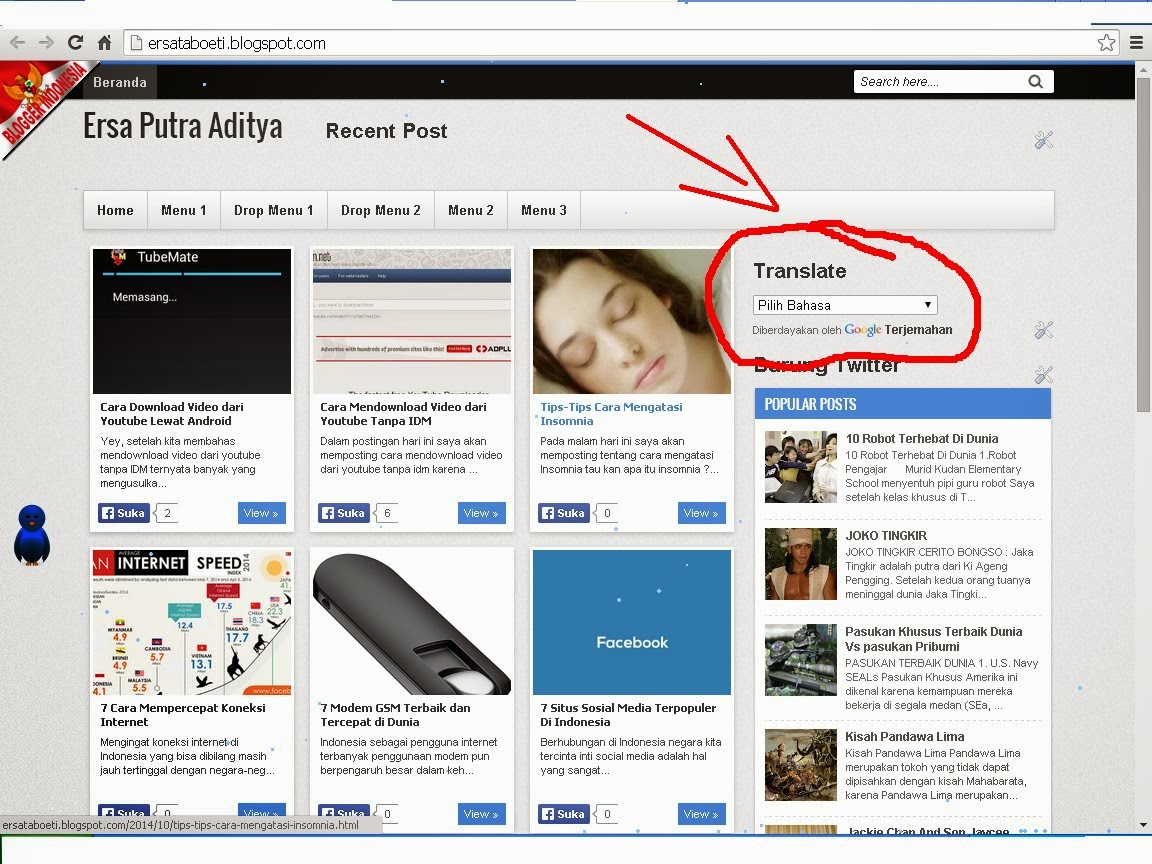Open the black GSM modem thumbnail
Screen dimensions: 1152x864
pyautogui.click(x=411, y=622)
